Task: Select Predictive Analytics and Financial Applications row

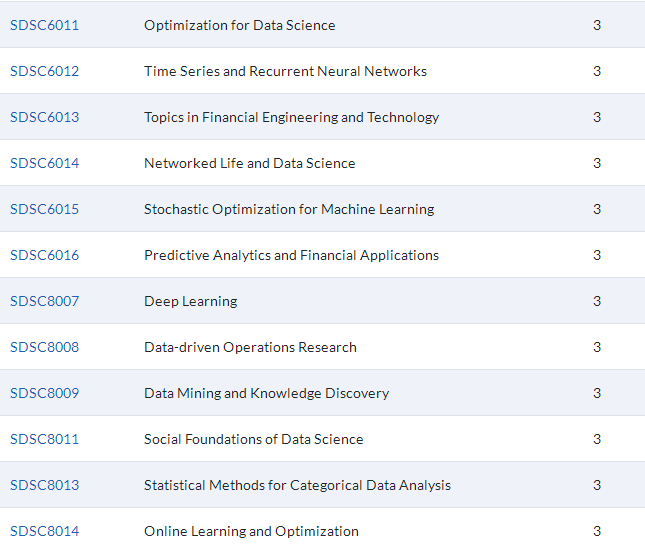Action: [322, 255]
